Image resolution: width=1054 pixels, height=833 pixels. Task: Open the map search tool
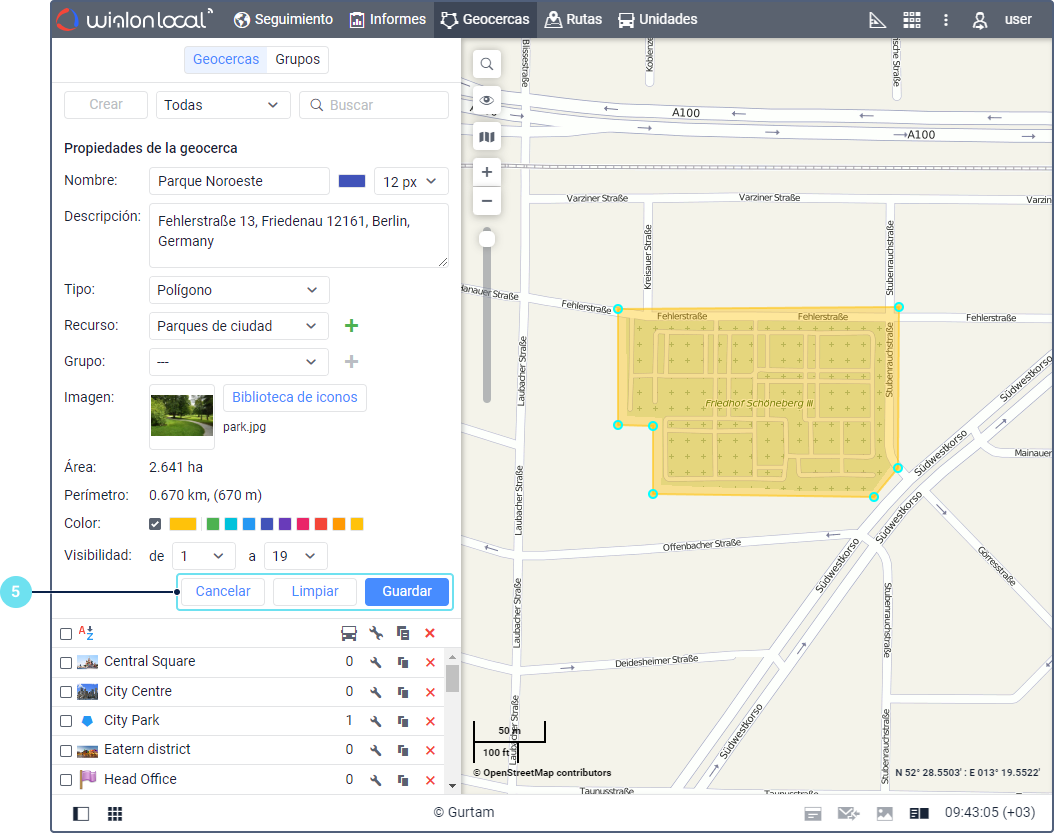click(x=487, y=64)
